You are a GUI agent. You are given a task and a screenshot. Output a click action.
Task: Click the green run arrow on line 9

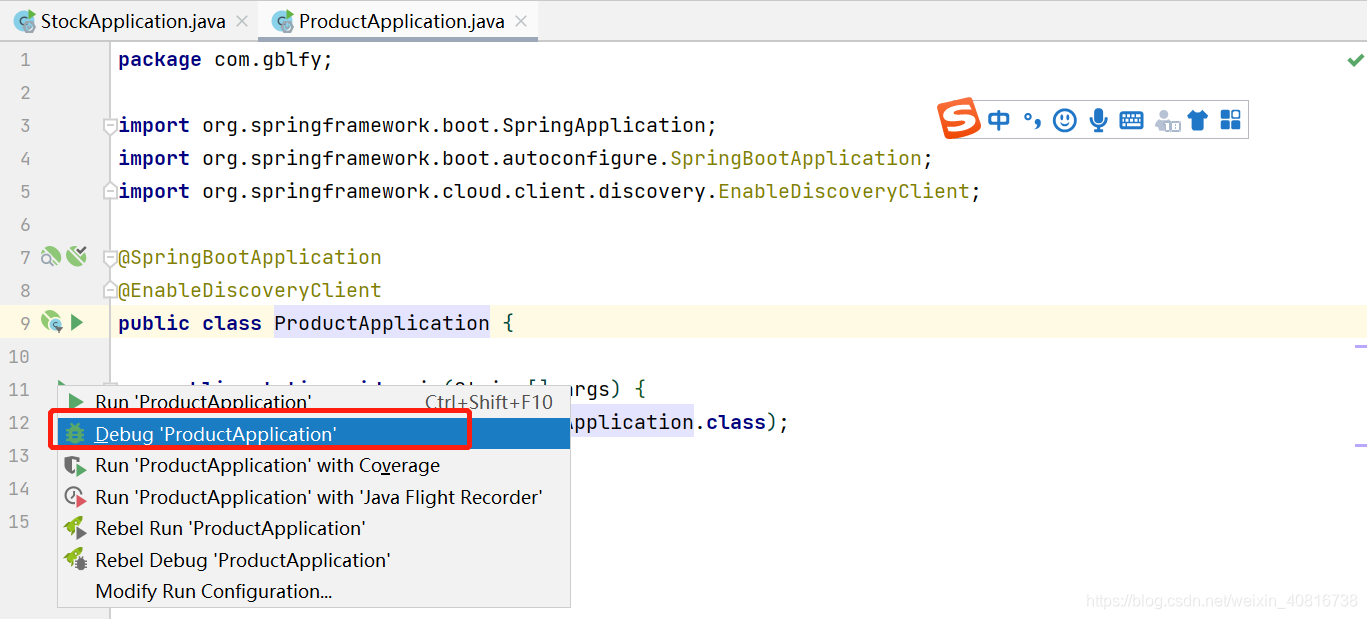click(77, 322)
